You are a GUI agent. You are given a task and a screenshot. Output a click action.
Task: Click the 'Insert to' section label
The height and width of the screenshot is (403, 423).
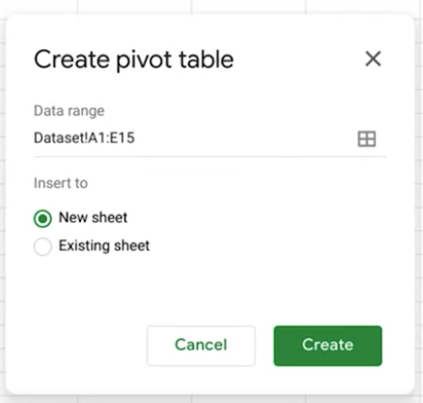click(x=61, y=183)
